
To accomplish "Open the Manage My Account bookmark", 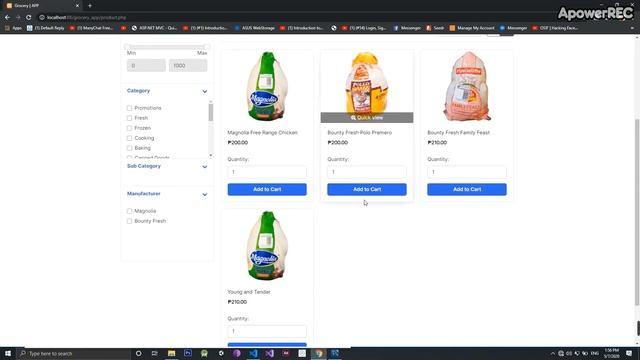I will pos(472,28).
